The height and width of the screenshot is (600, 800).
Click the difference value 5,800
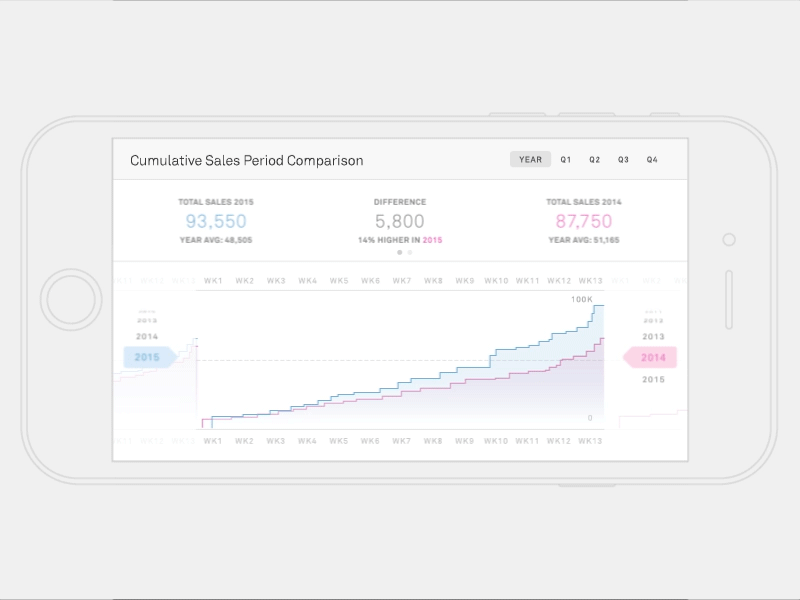tap(398, 222)
